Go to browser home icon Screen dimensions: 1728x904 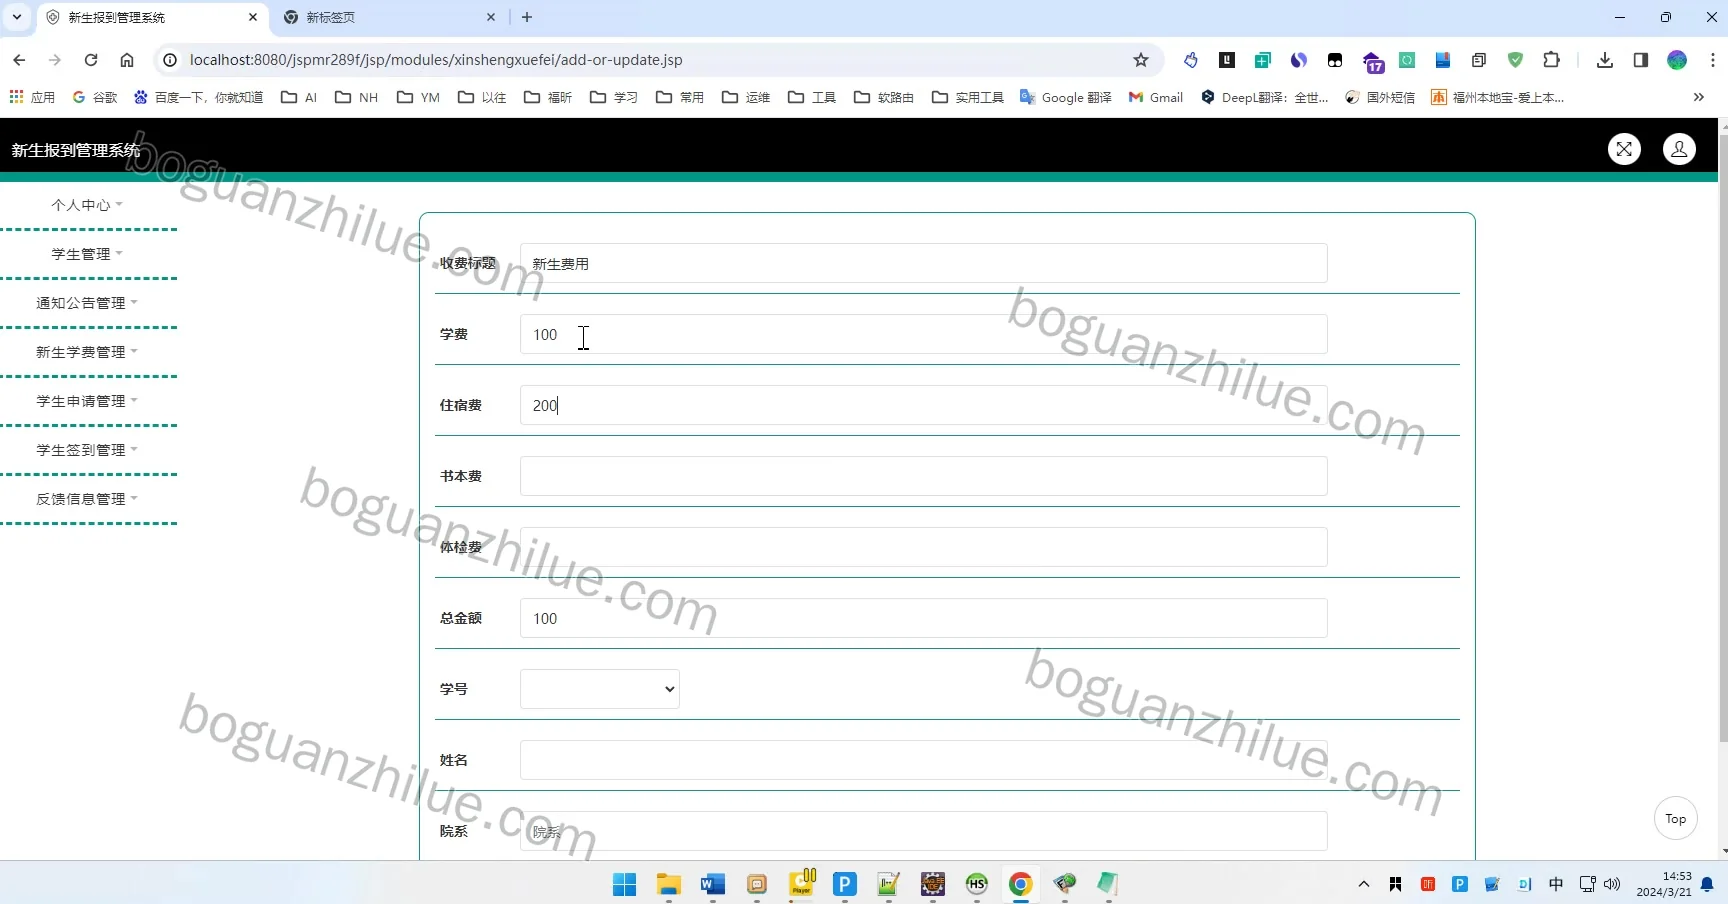(x=127, y=60)
